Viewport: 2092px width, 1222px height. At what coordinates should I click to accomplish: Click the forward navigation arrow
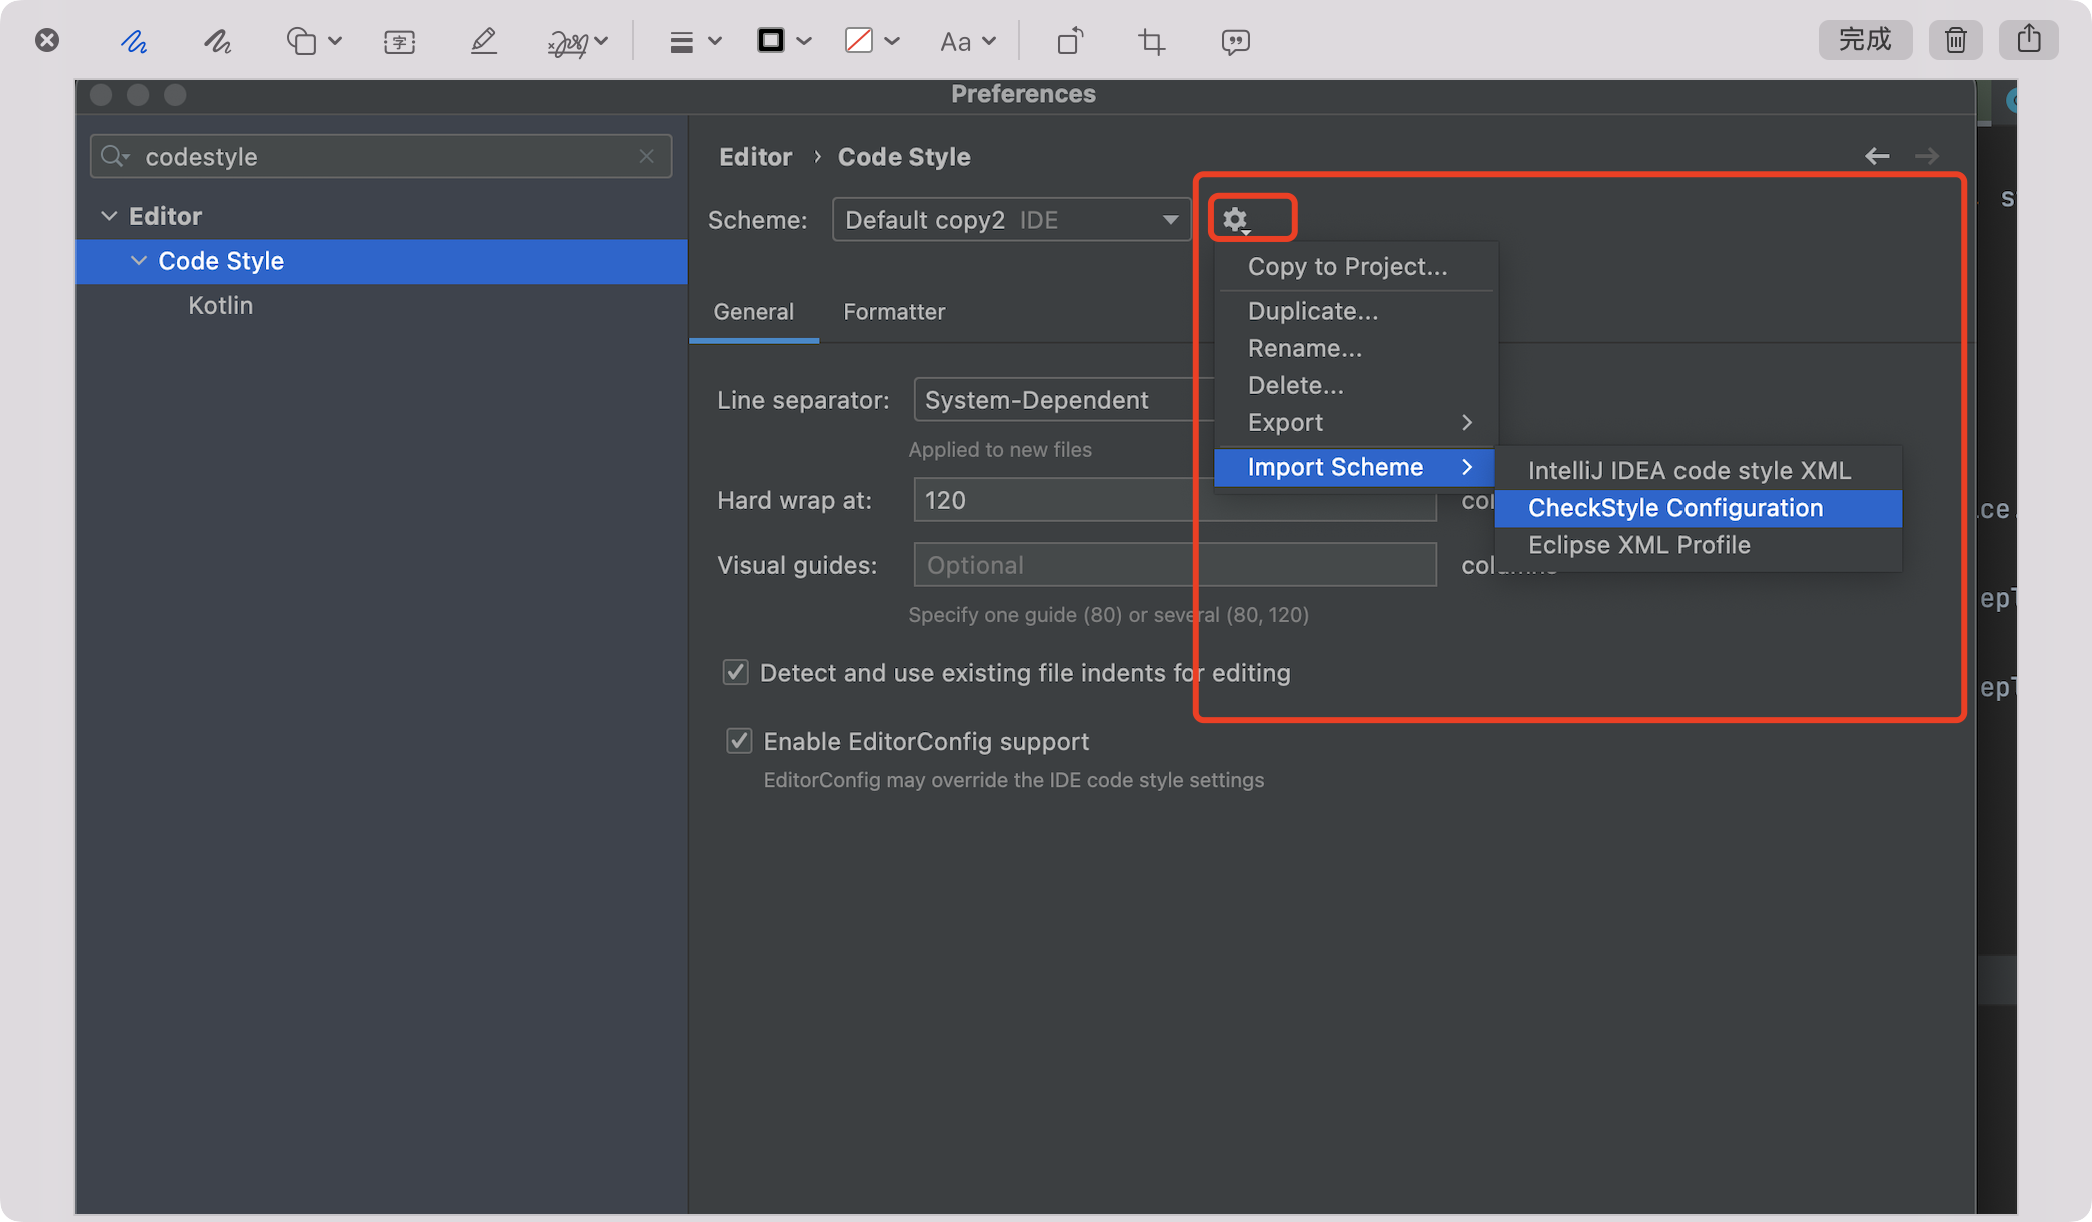[x=1928, y=156]
